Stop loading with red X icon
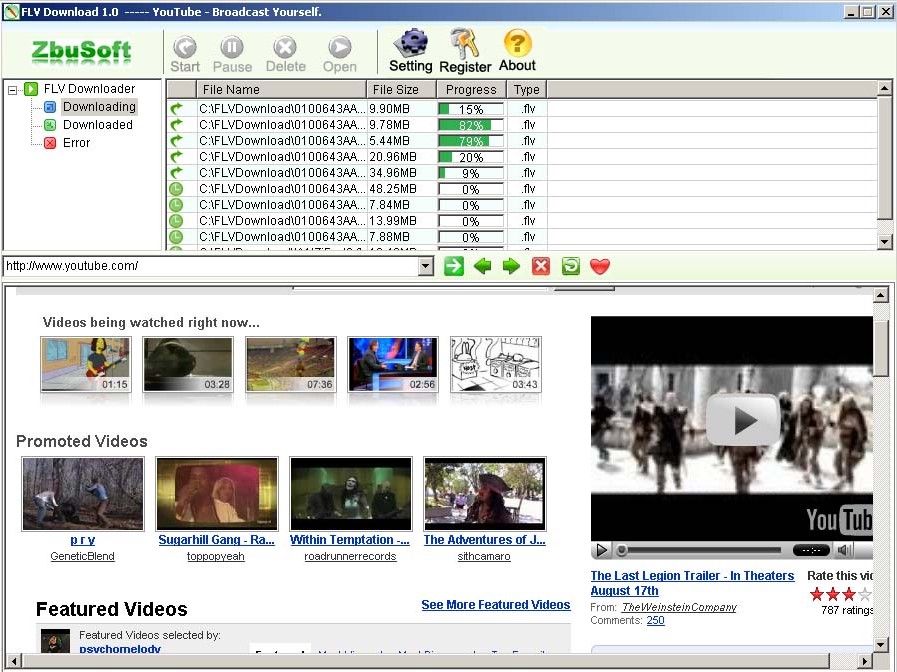 coord(541,266)
